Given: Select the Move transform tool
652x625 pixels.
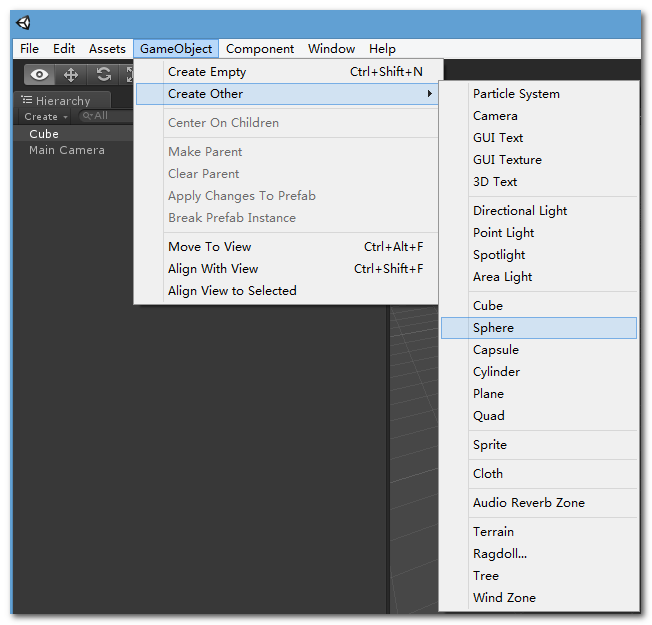Looking at the screenshot, I should [x=71, y=75].
